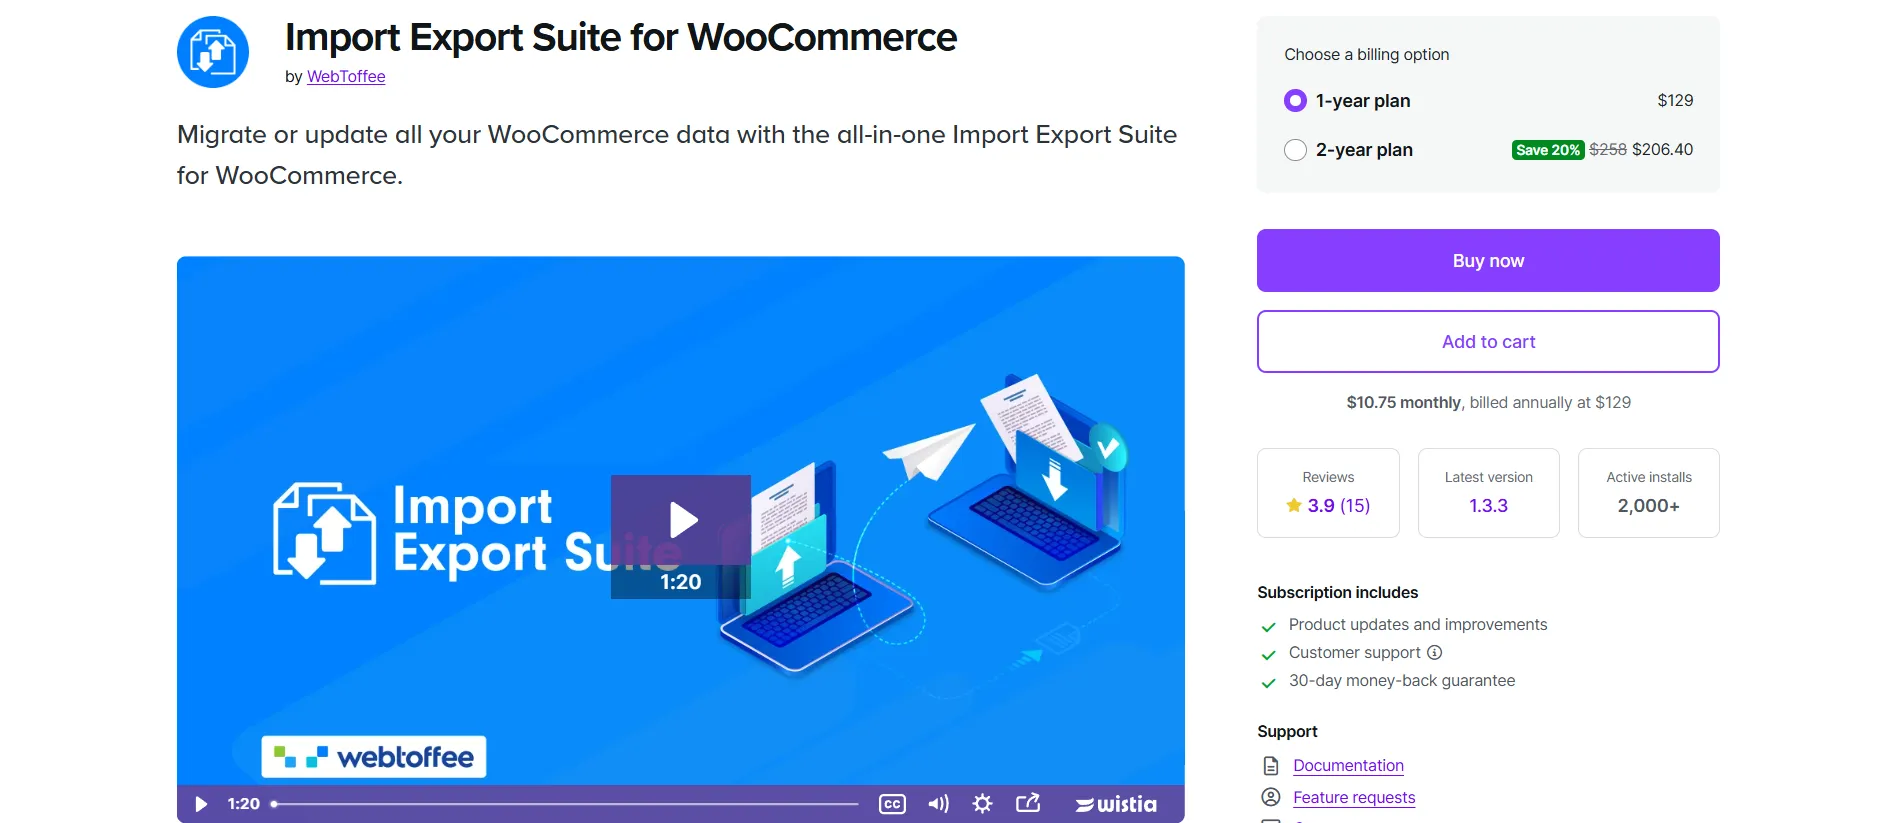Open video settings gear icon
Image resolution: width=1897 pixels, height=823 pixels.
[983, 804]
